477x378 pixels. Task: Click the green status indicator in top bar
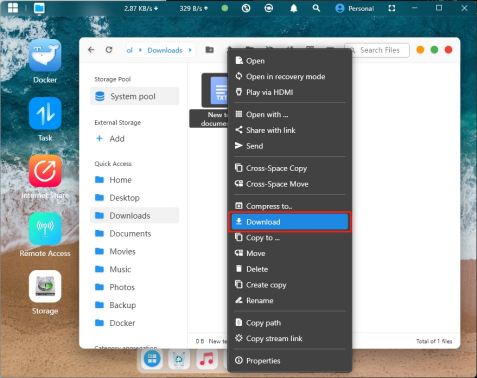point(225,8)
